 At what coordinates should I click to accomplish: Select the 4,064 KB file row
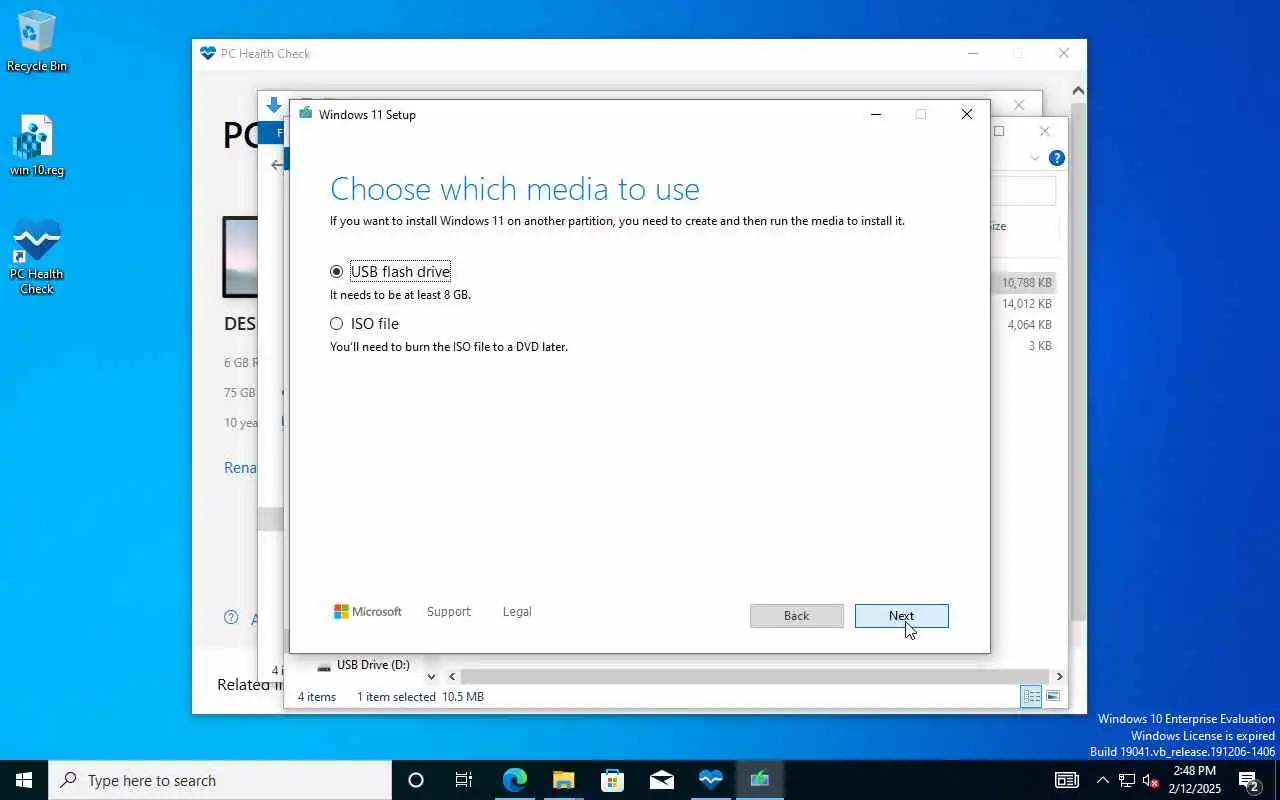(x=1023, y=325)
